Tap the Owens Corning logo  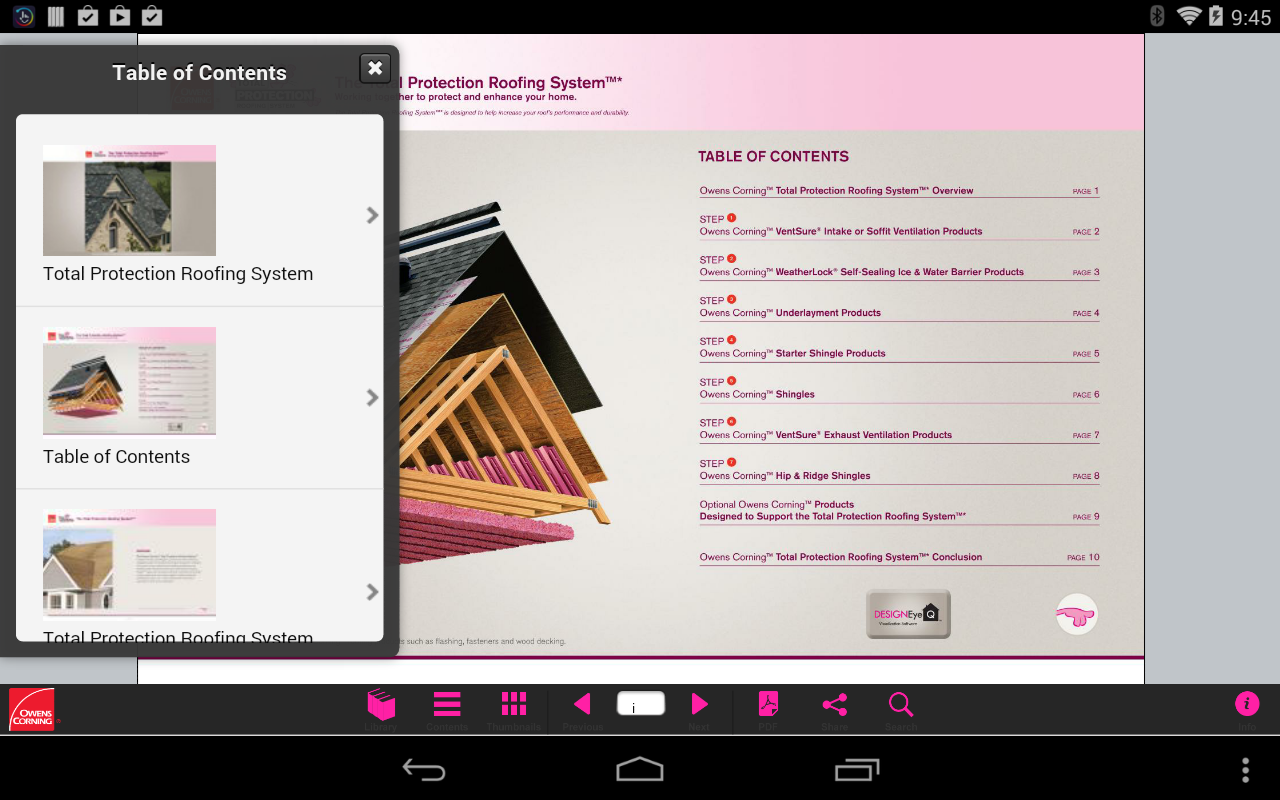[x=32, y=709]
